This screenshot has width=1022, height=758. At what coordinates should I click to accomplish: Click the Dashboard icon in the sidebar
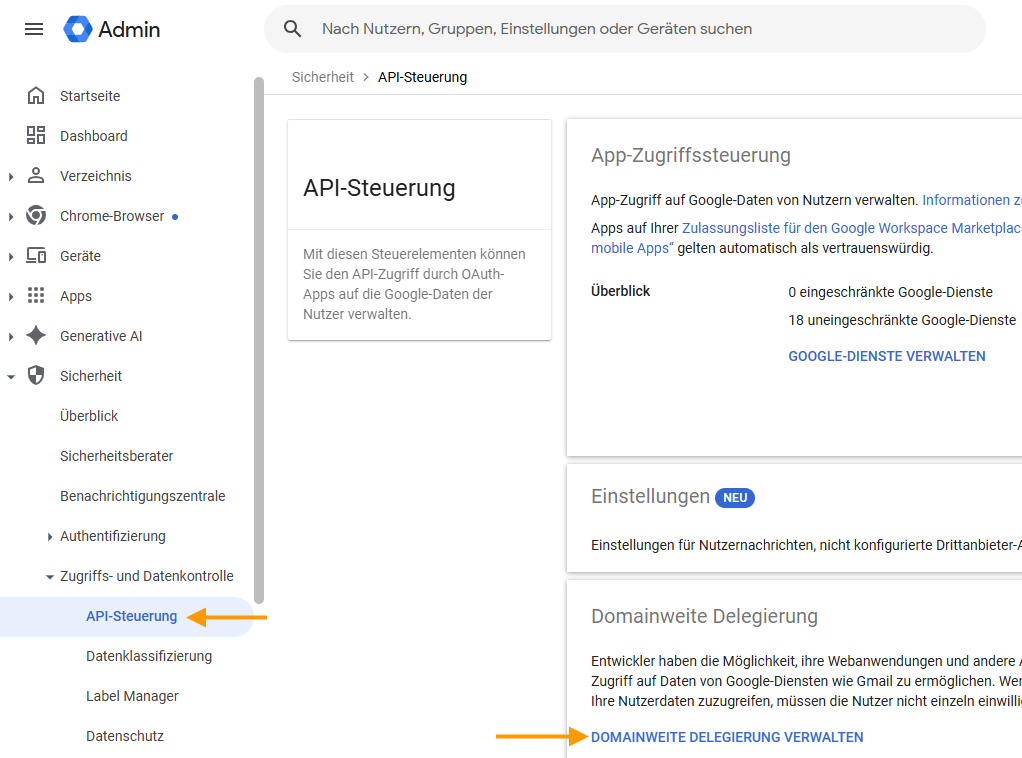(36, 136)
